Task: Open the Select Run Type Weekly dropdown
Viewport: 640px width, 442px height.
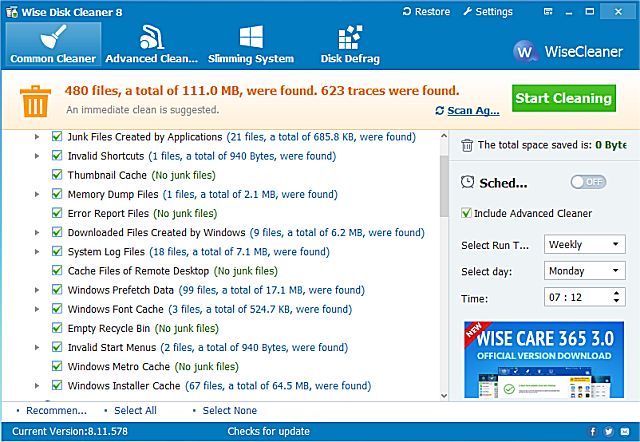Action: click(584, 244)
